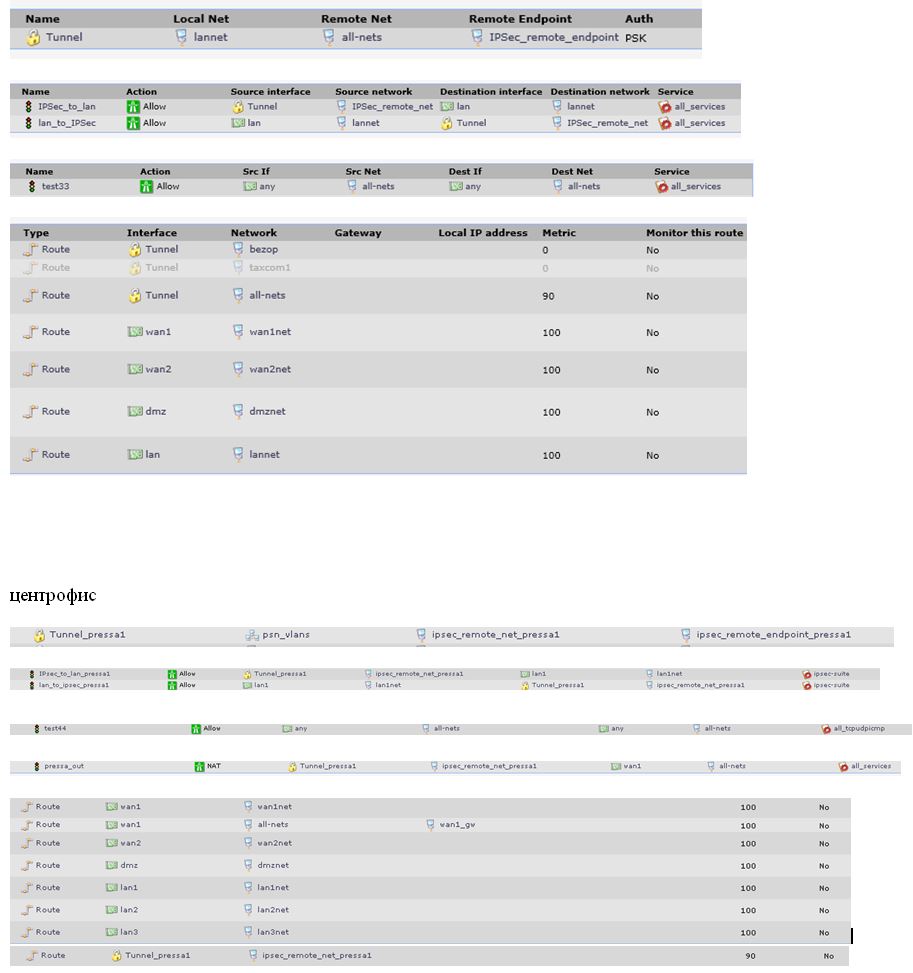Select the lannet icon in Local Net column

(181, 37)
